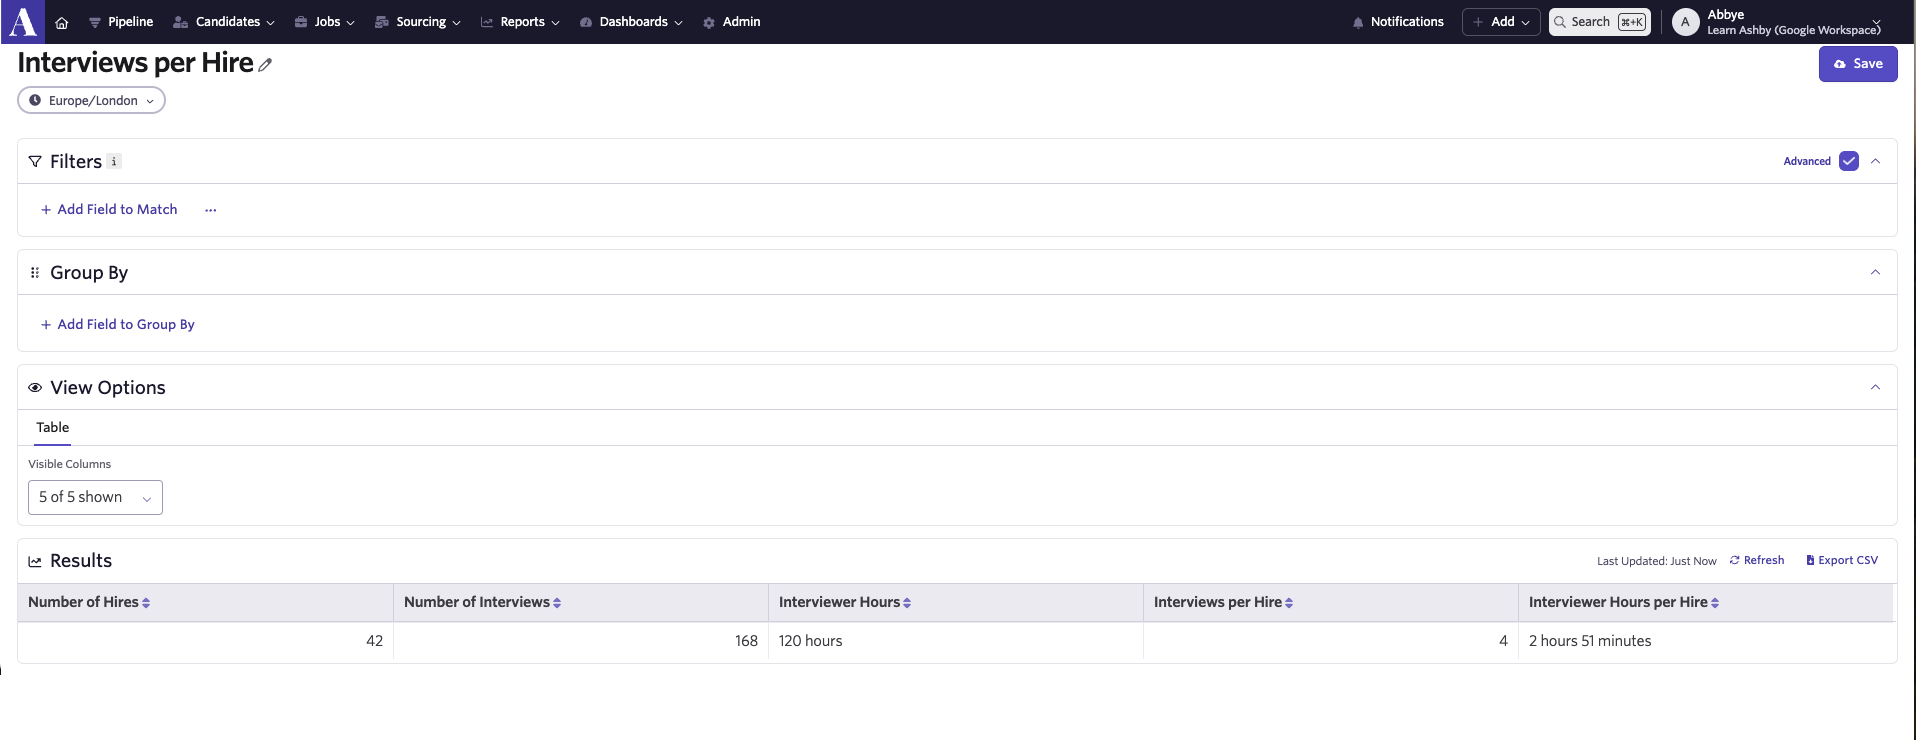Export results as CSV
1916x740 pixels.
[x=1842, y=560]
